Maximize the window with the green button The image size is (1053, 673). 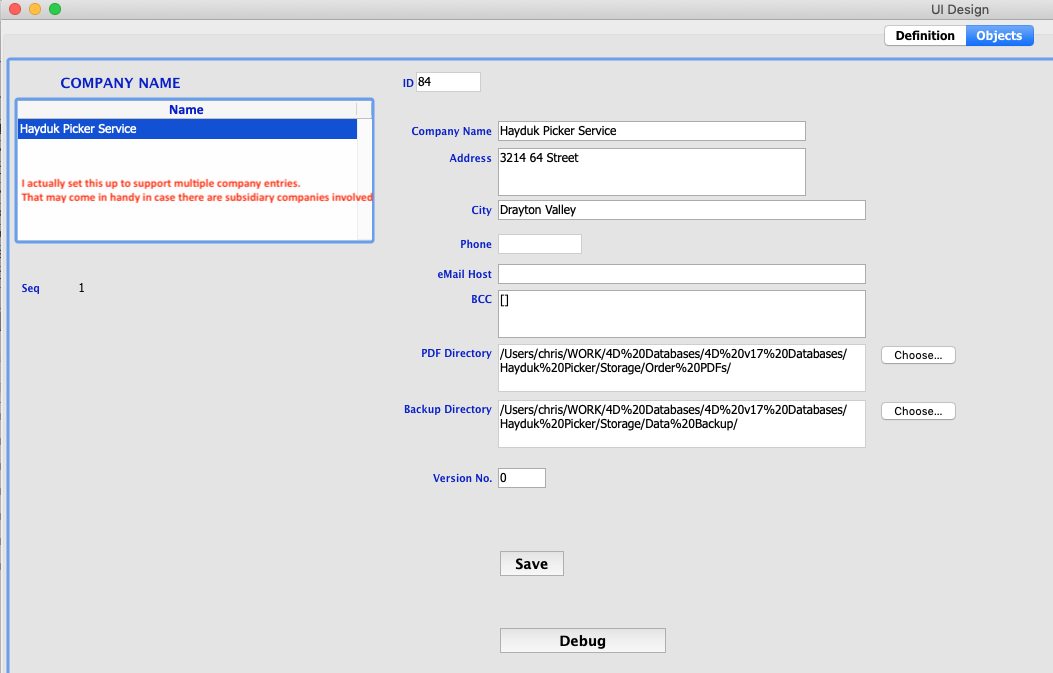(x=55, y=9)
